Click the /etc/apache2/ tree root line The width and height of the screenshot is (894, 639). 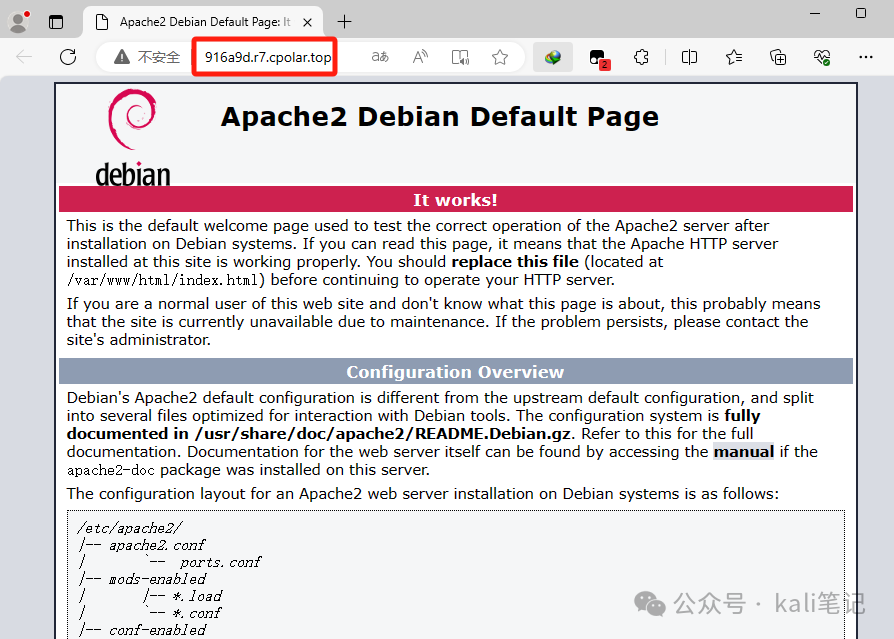pos(130,528)
